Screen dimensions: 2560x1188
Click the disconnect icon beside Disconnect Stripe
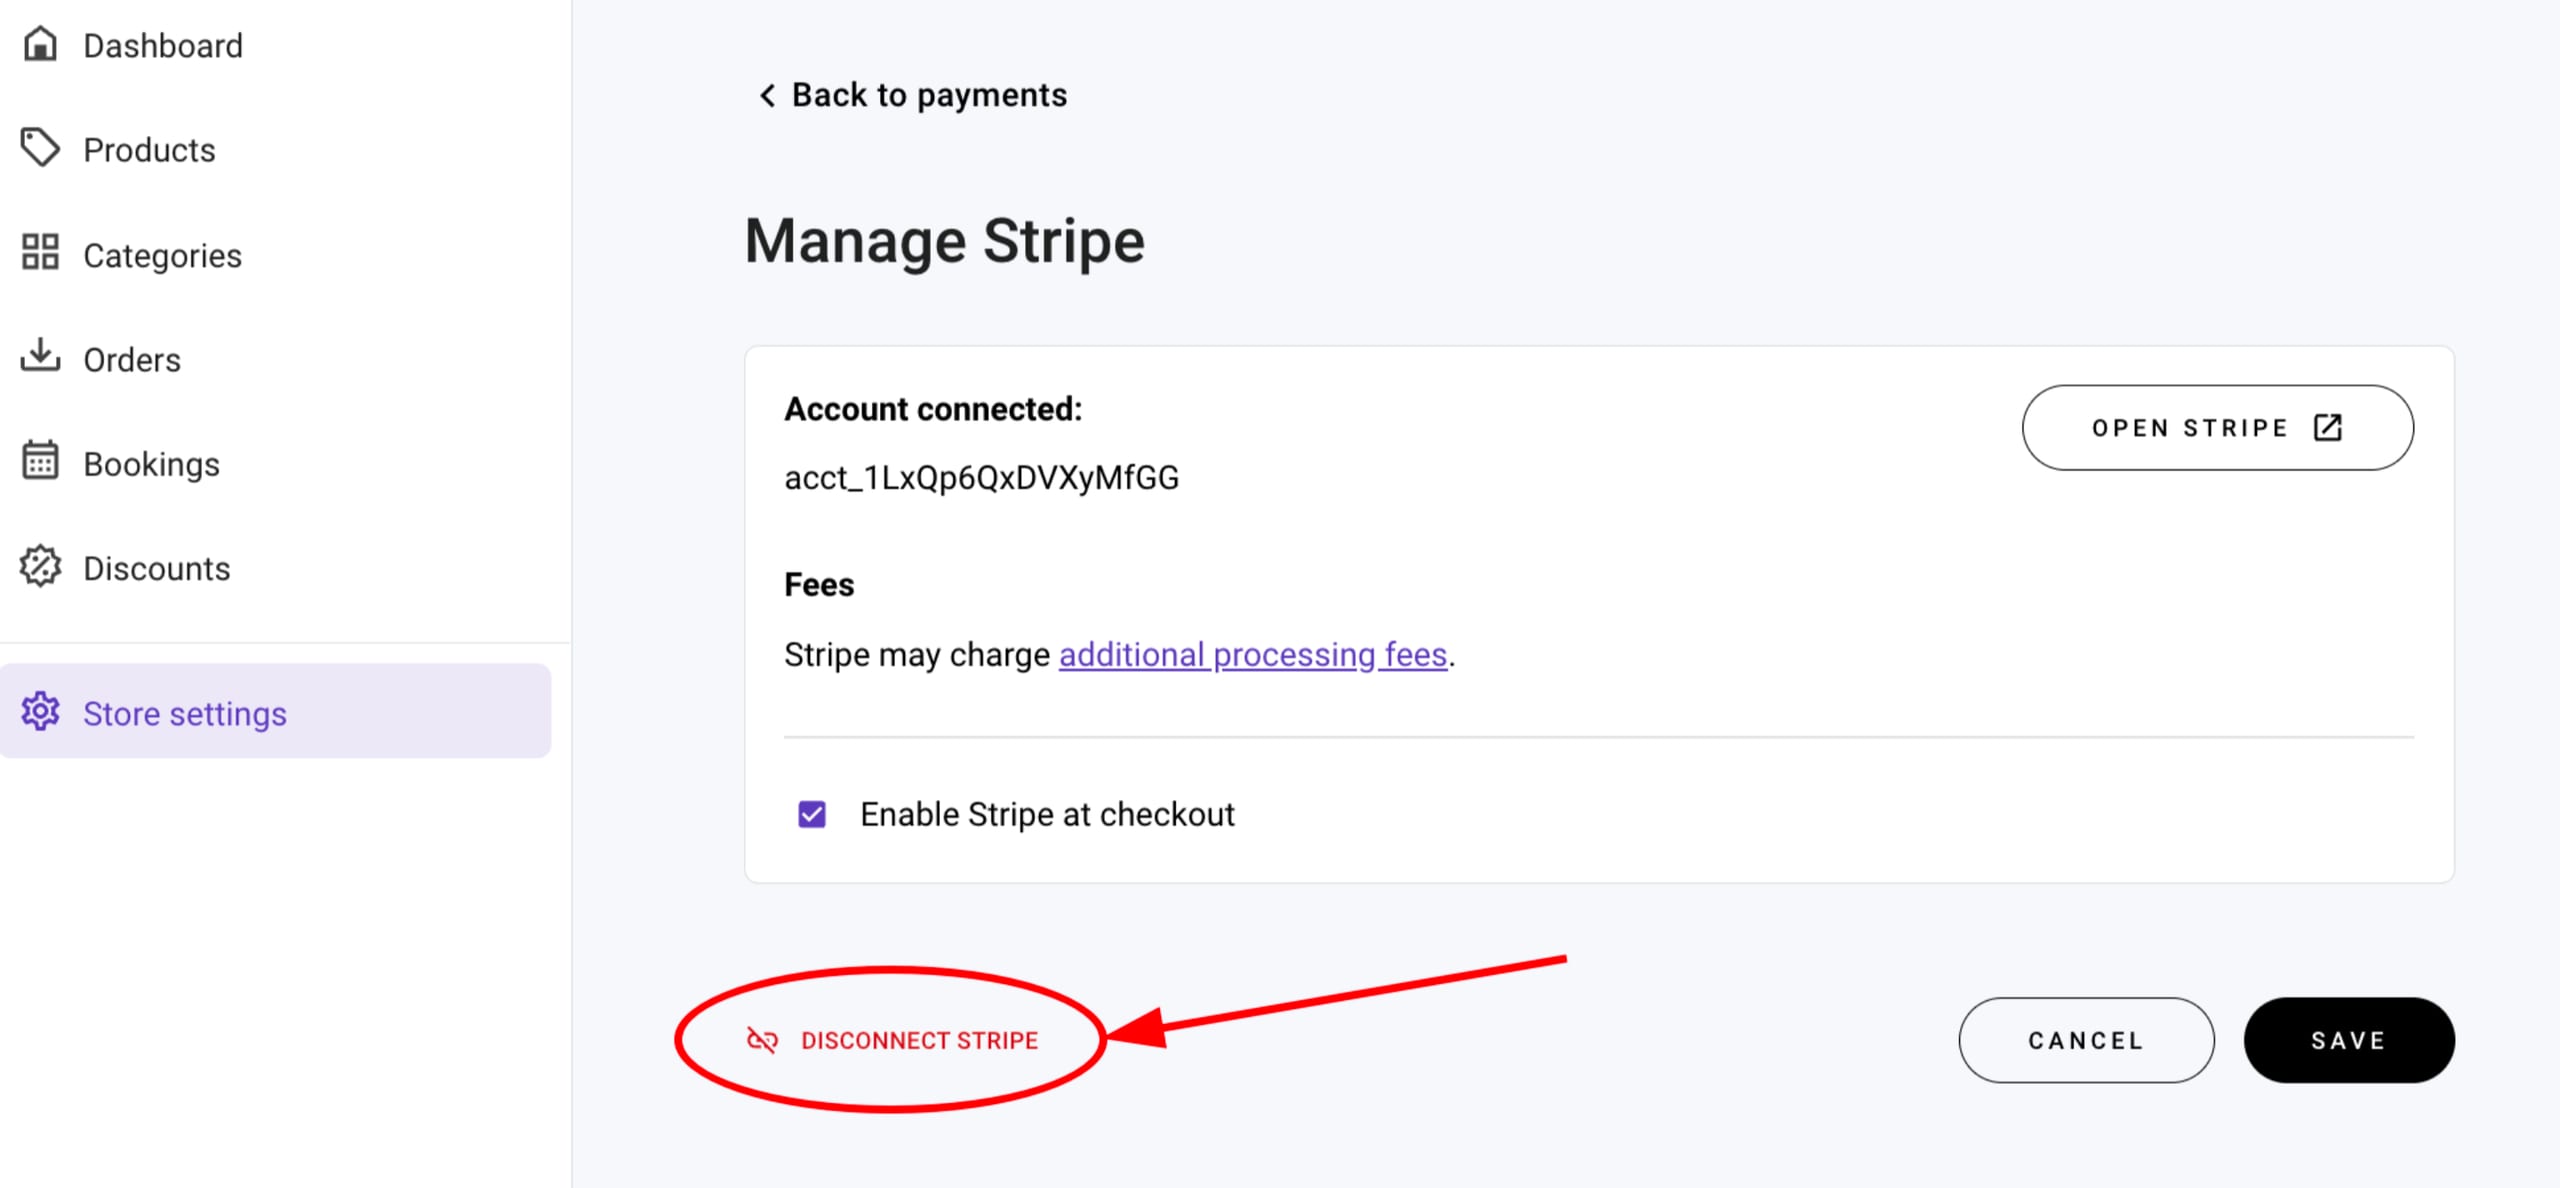click(x=761, y=1039)
